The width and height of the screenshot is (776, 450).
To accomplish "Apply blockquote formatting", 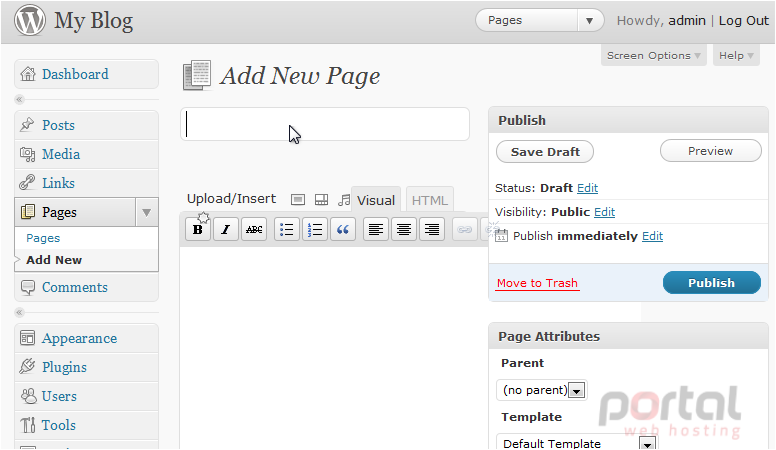I will pos(343,229).
